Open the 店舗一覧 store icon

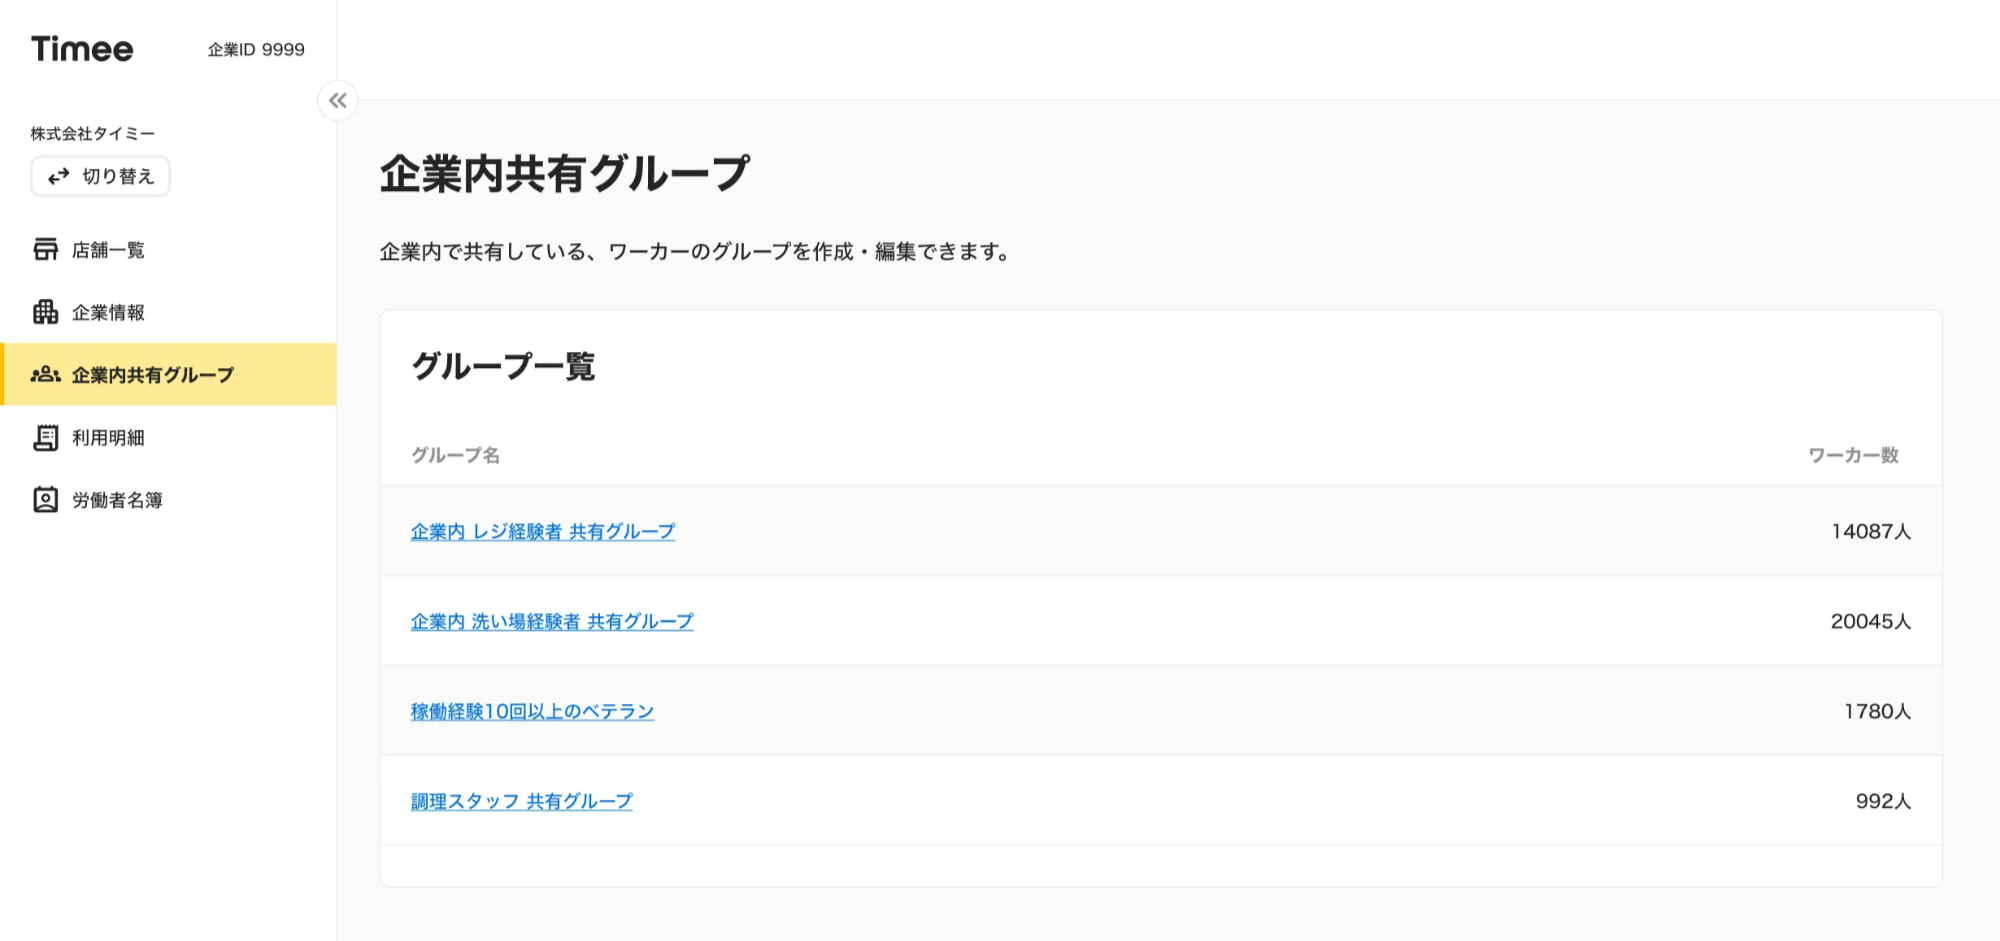coord(45,249)
